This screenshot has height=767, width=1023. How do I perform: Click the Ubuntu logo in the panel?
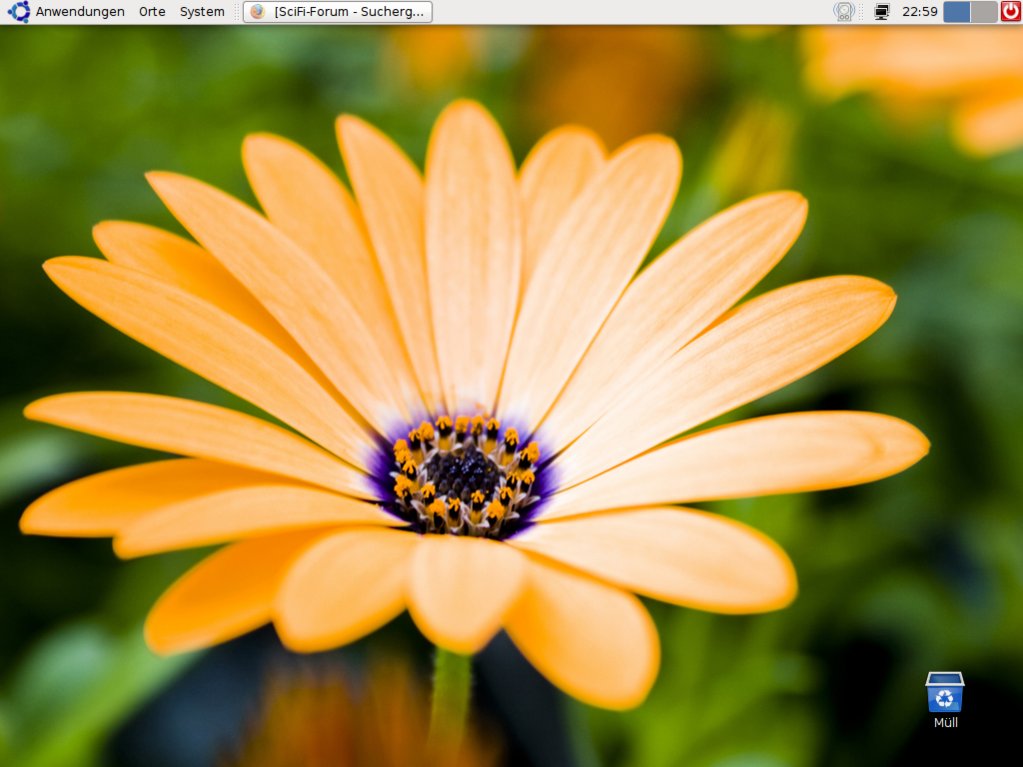(19, 12)
